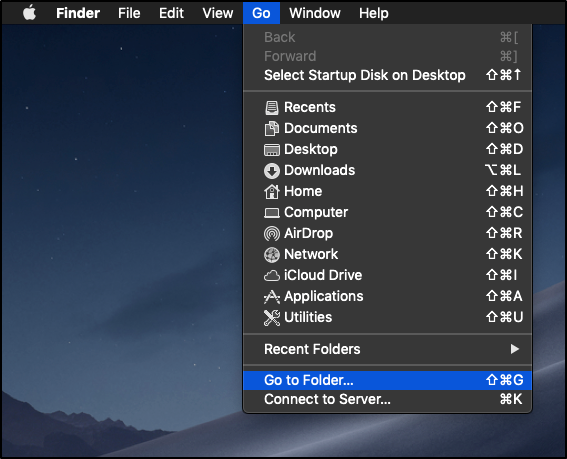
Task: Click the Home house icon
Action: [x=272, y=191]
